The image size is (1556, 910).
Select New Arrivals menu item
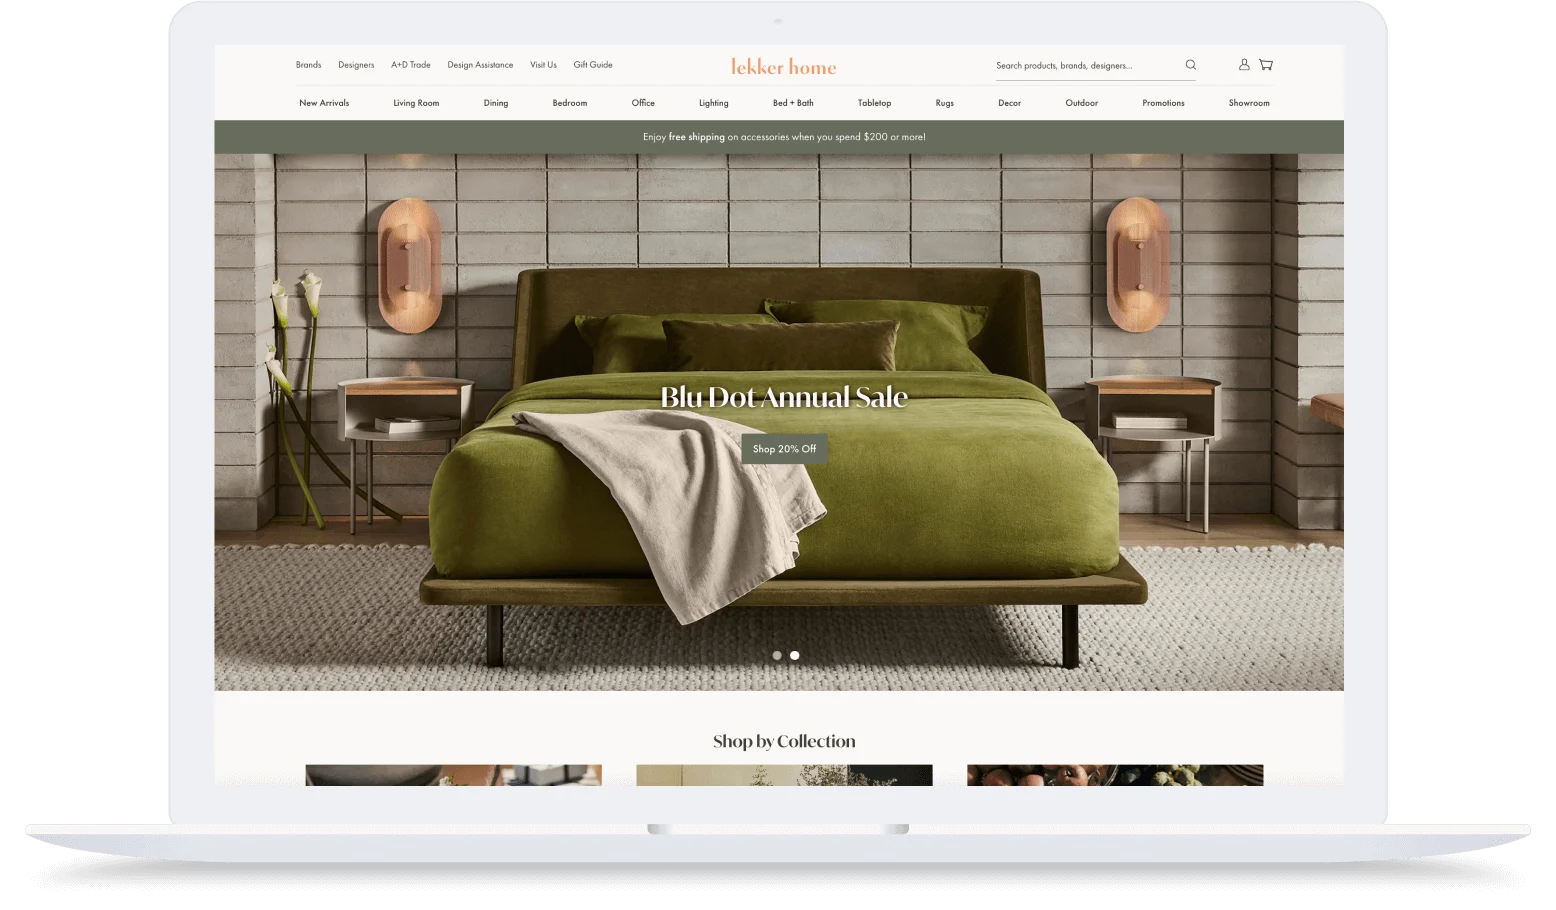click(324, 103)
